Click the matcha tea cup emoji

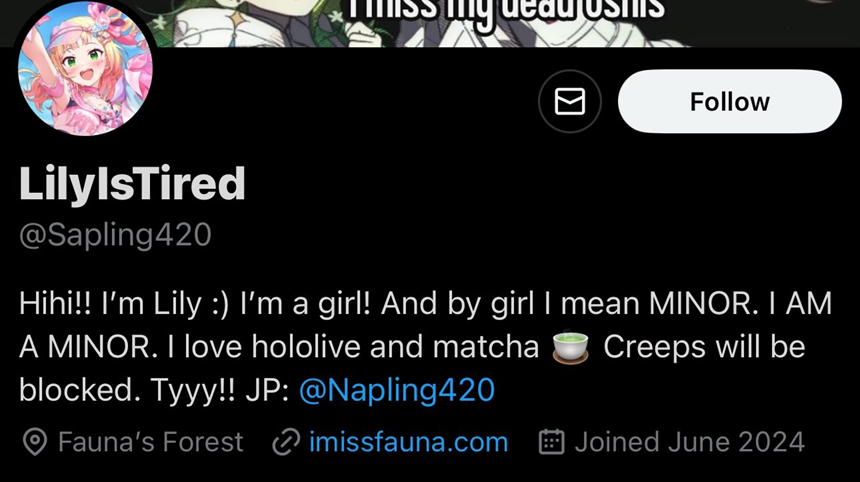point(570,347)
